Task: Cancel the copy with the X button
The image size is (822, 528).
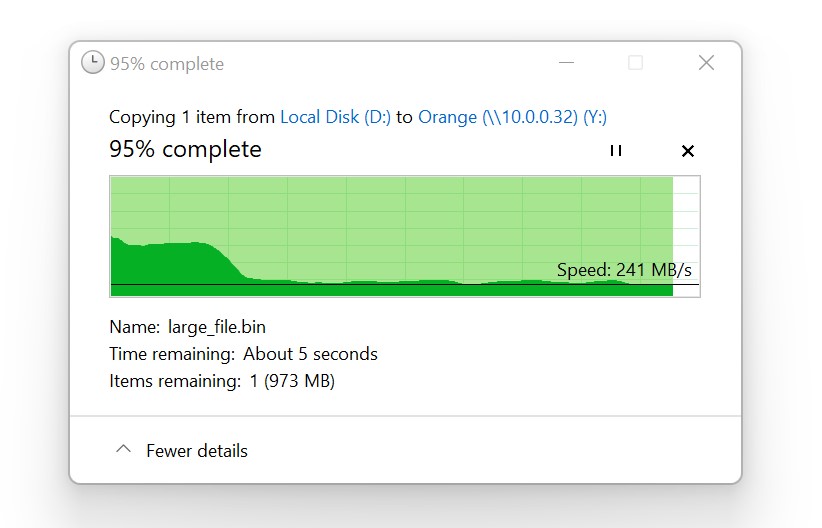Action: tap(687, 151)
